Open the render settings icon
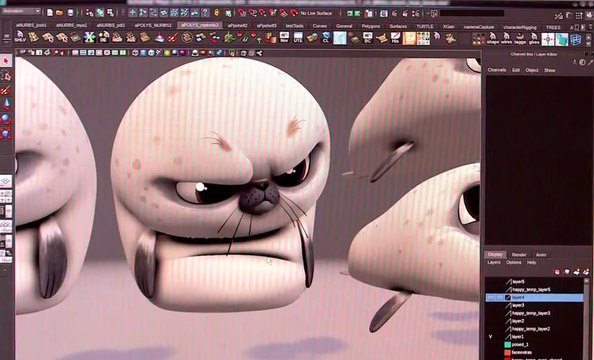The width and height of the screenshot is (594, 360). [x=415, y=14]
